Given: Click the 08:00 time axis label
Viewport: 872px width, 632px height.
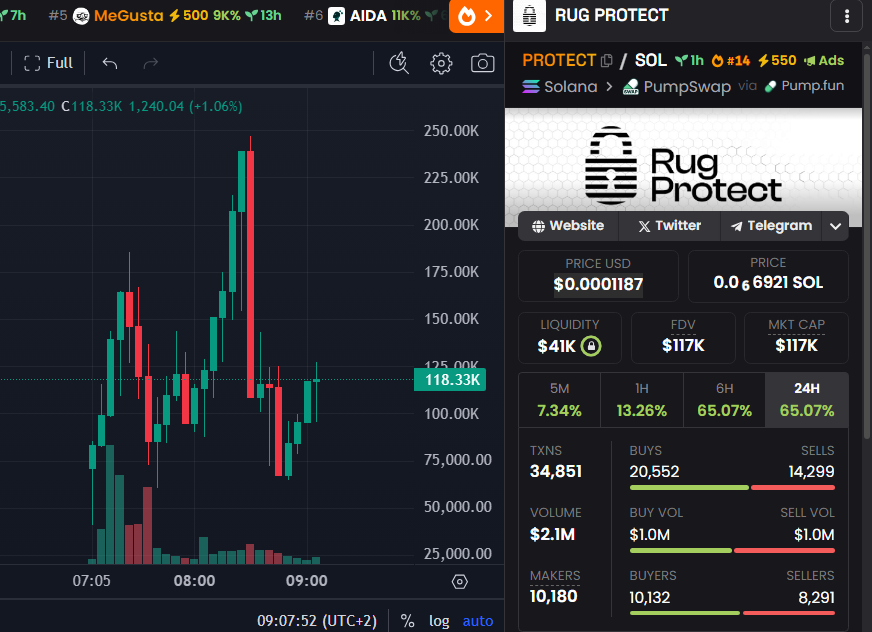Looking at the screenshot, I should coord(194,581).
